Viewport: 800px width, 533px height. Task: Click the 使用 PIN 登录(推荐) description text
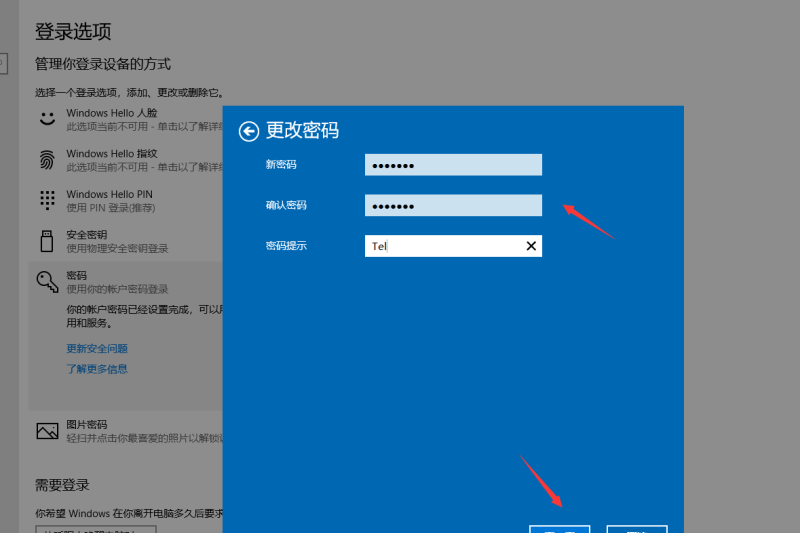pos(111,208)
